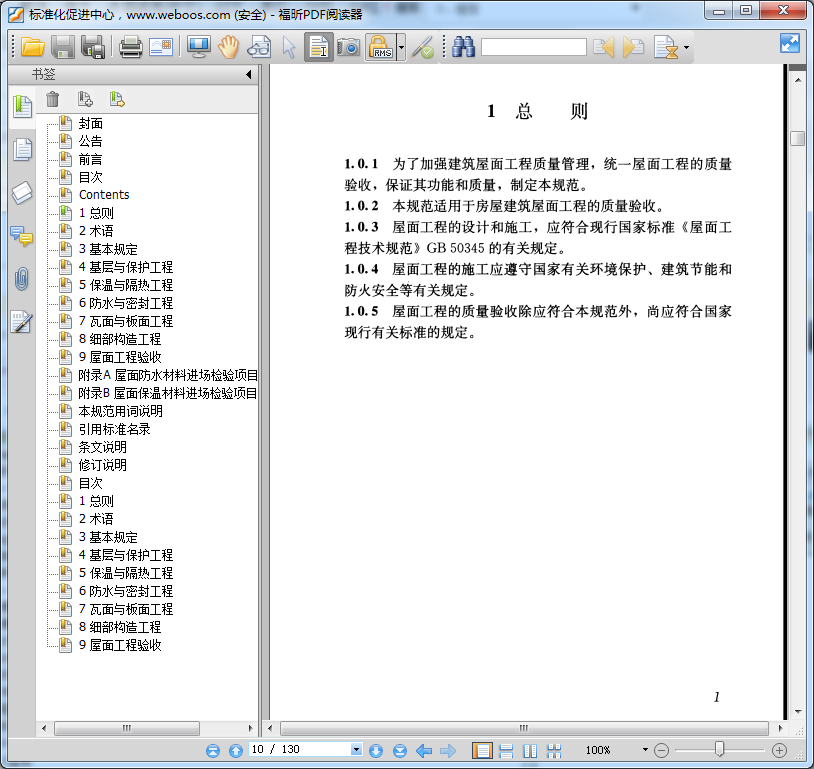The image size is (814, 769).
Task: Open the RMS lock dropdown arrow
Action: point(401,47)
